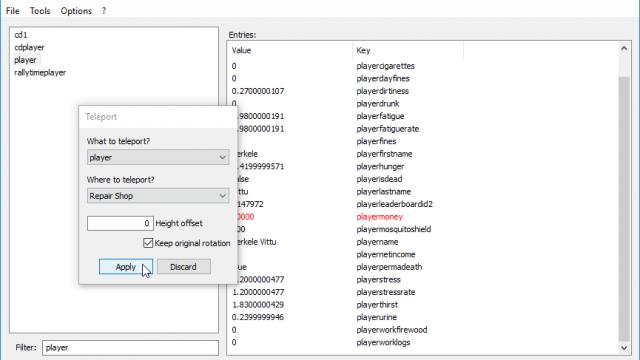Select cd1 in the list
This screenshot has height=360, width=640.
coord(21,35)
